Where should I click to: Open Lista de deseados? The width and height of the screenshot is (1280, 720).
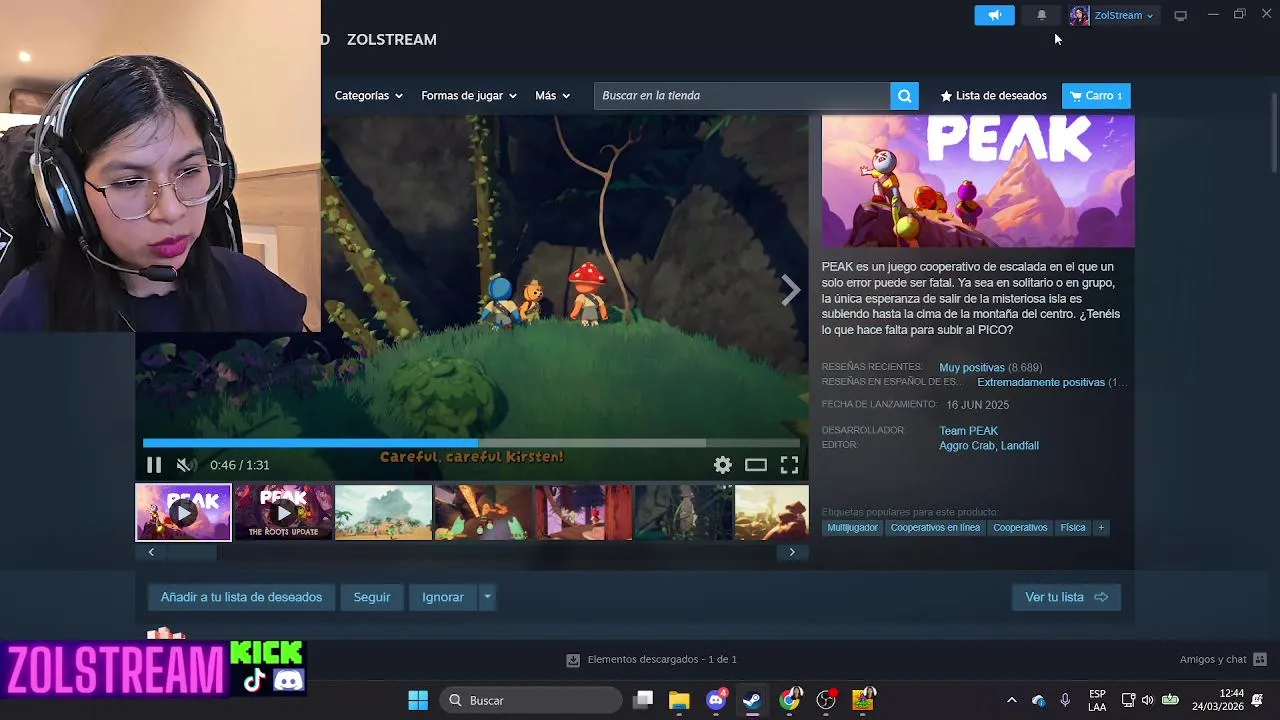[x=993, y=95]
